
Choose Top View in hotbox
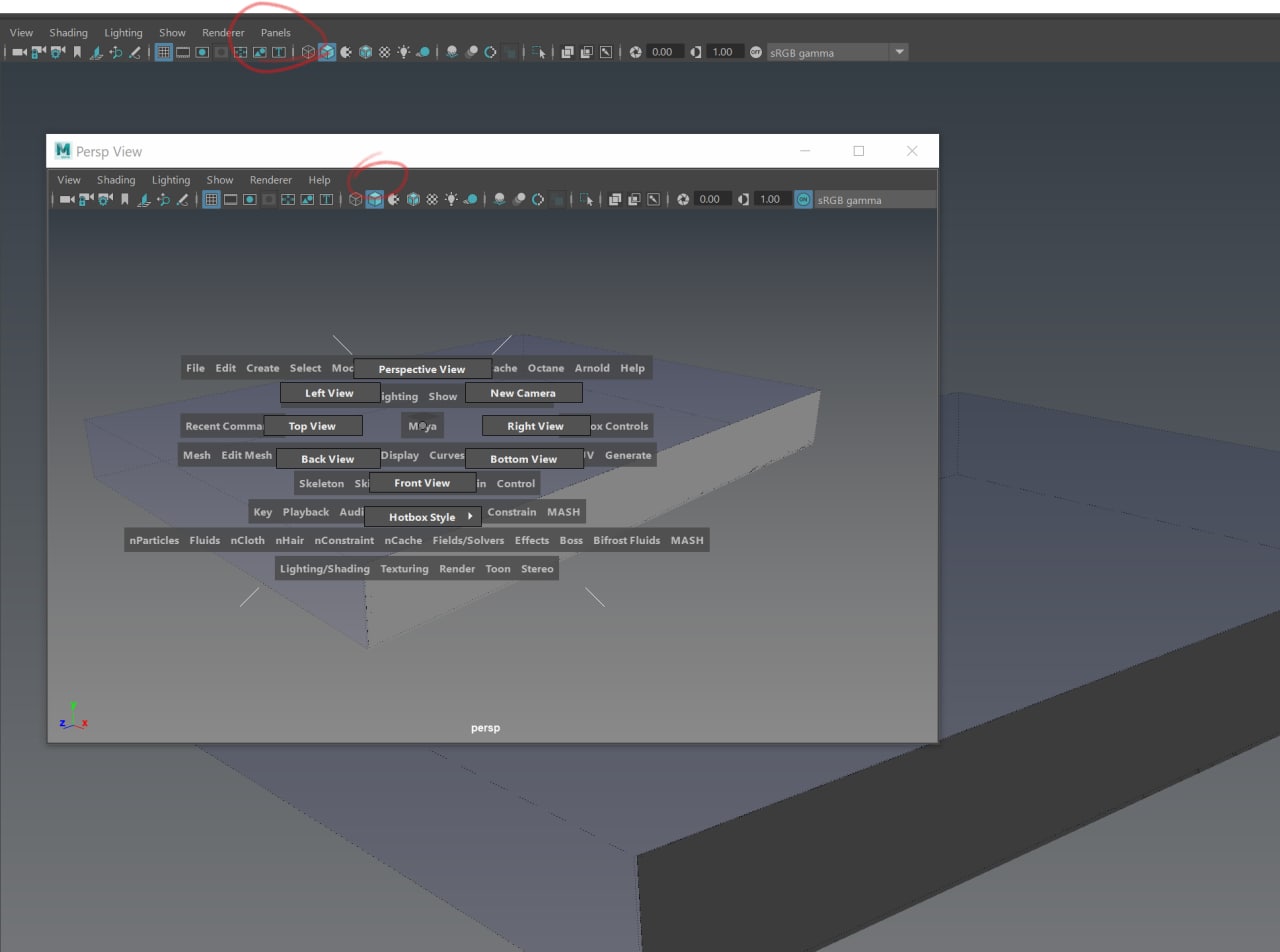tap(312, 426)
